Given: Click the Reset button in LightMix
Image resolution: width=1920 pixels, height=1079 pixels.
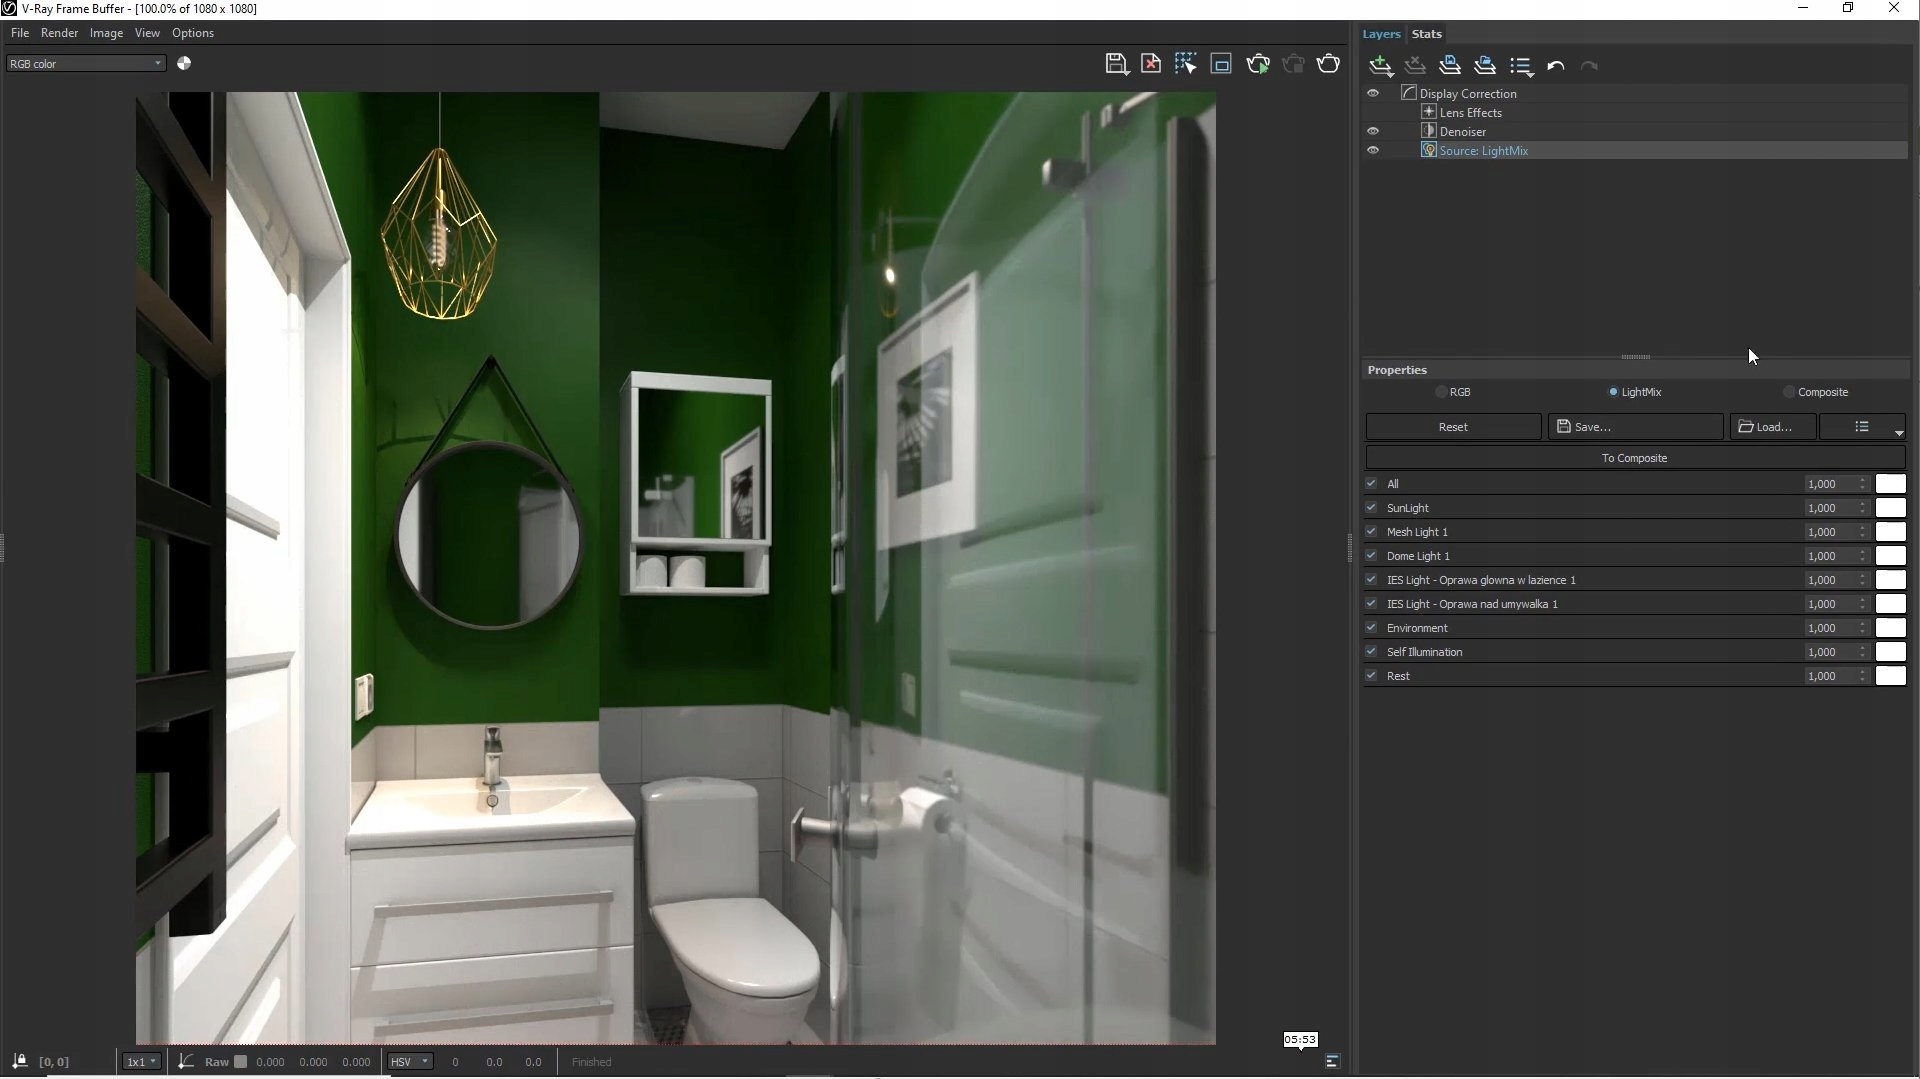Looking at the screenshot, I should [1452, 427].
